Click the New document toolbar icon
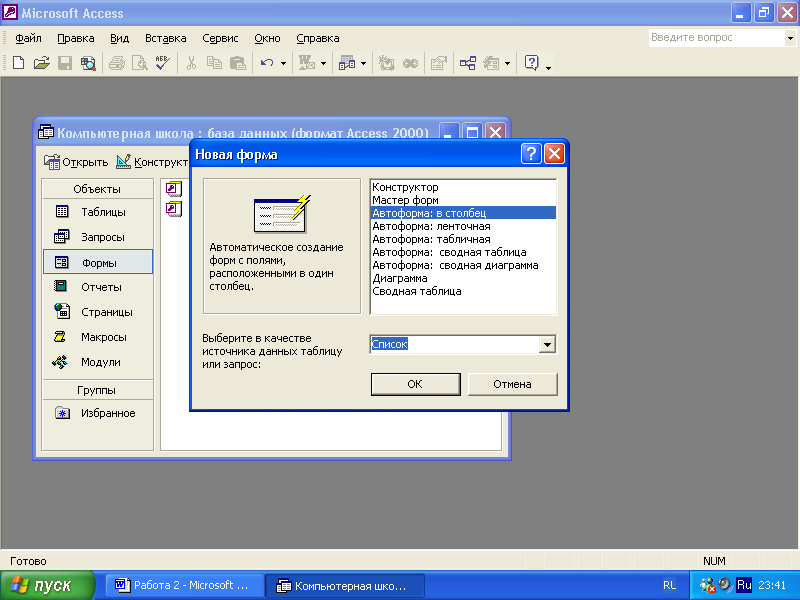Image resolution: width=800 pixels, height=600 pixels. point(18,63)
